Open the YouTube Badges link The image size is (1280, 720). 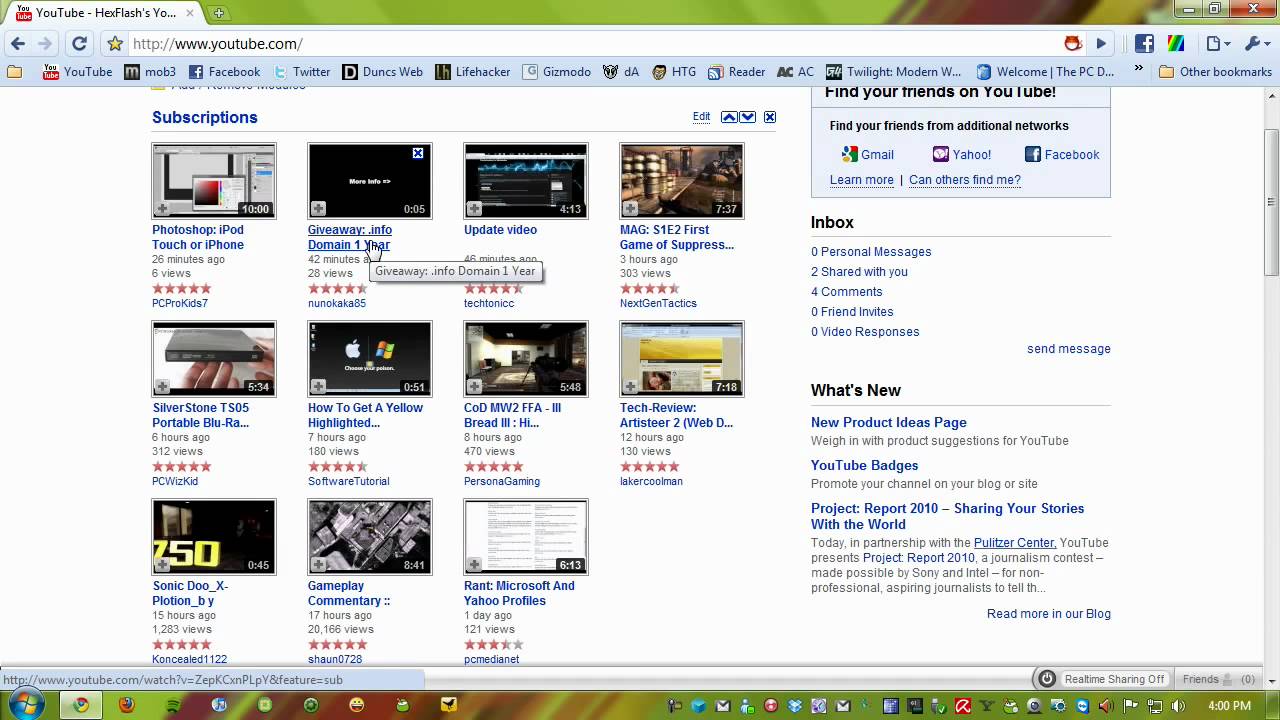click(864, 465)
